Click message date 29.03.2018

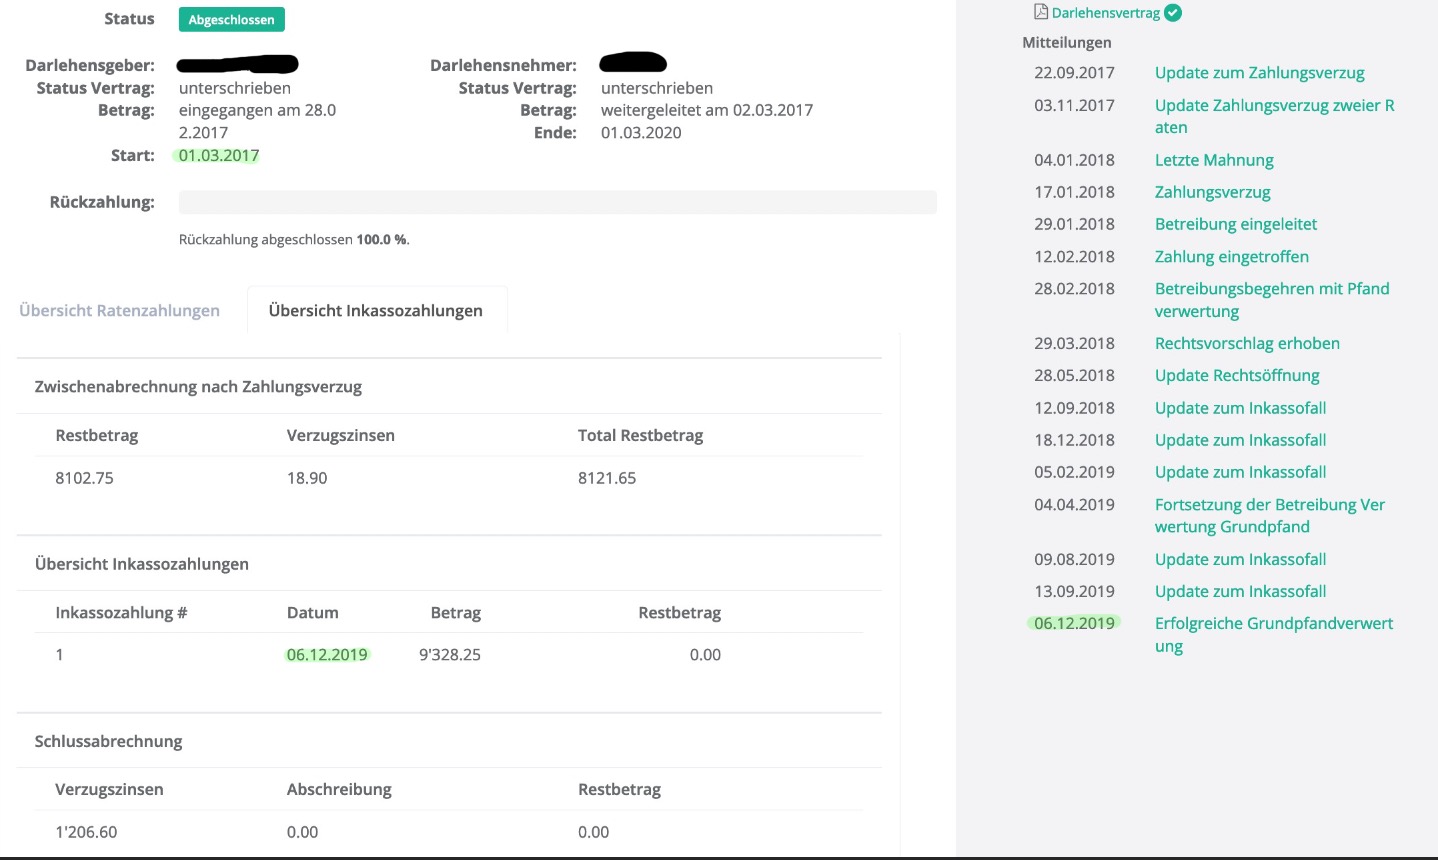(1074, 343)
